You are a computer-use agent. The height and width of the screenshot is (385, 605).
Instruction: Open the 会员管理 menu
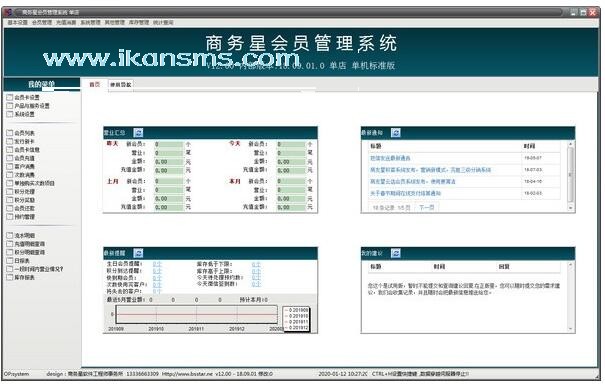[x=42, y=22]
